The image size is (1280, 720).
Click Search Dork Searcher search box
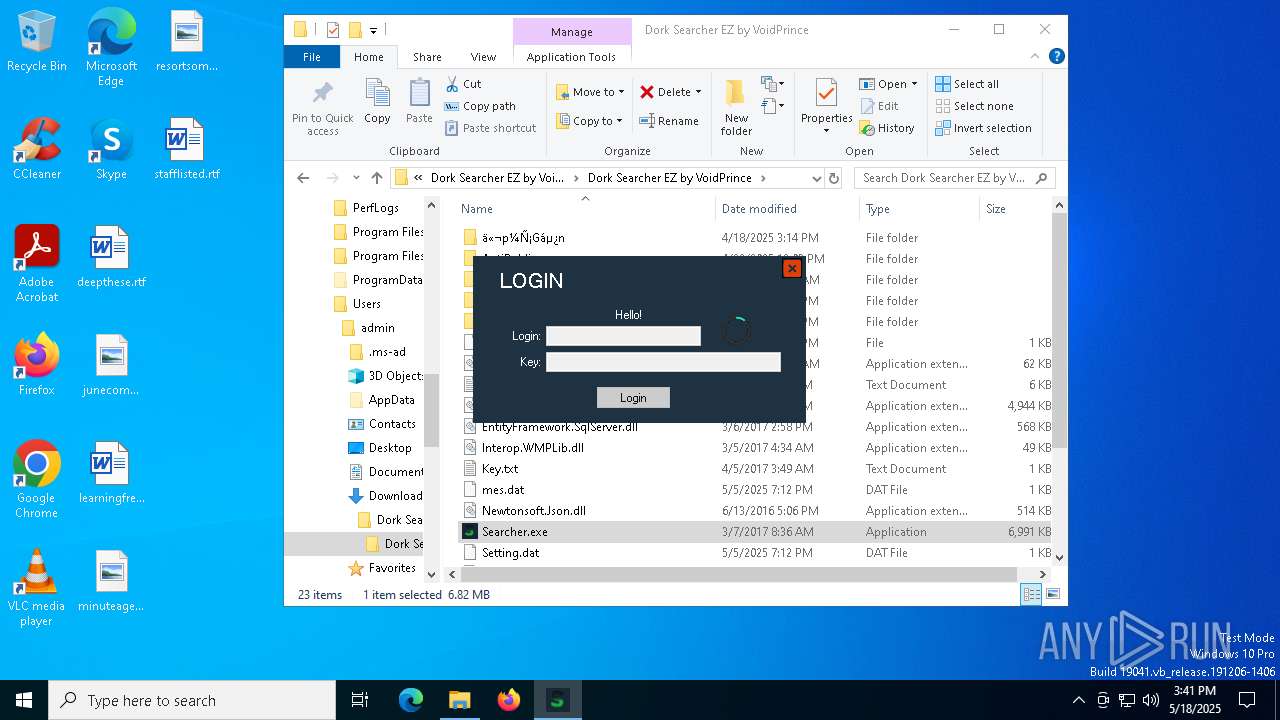tap(955, 178)
